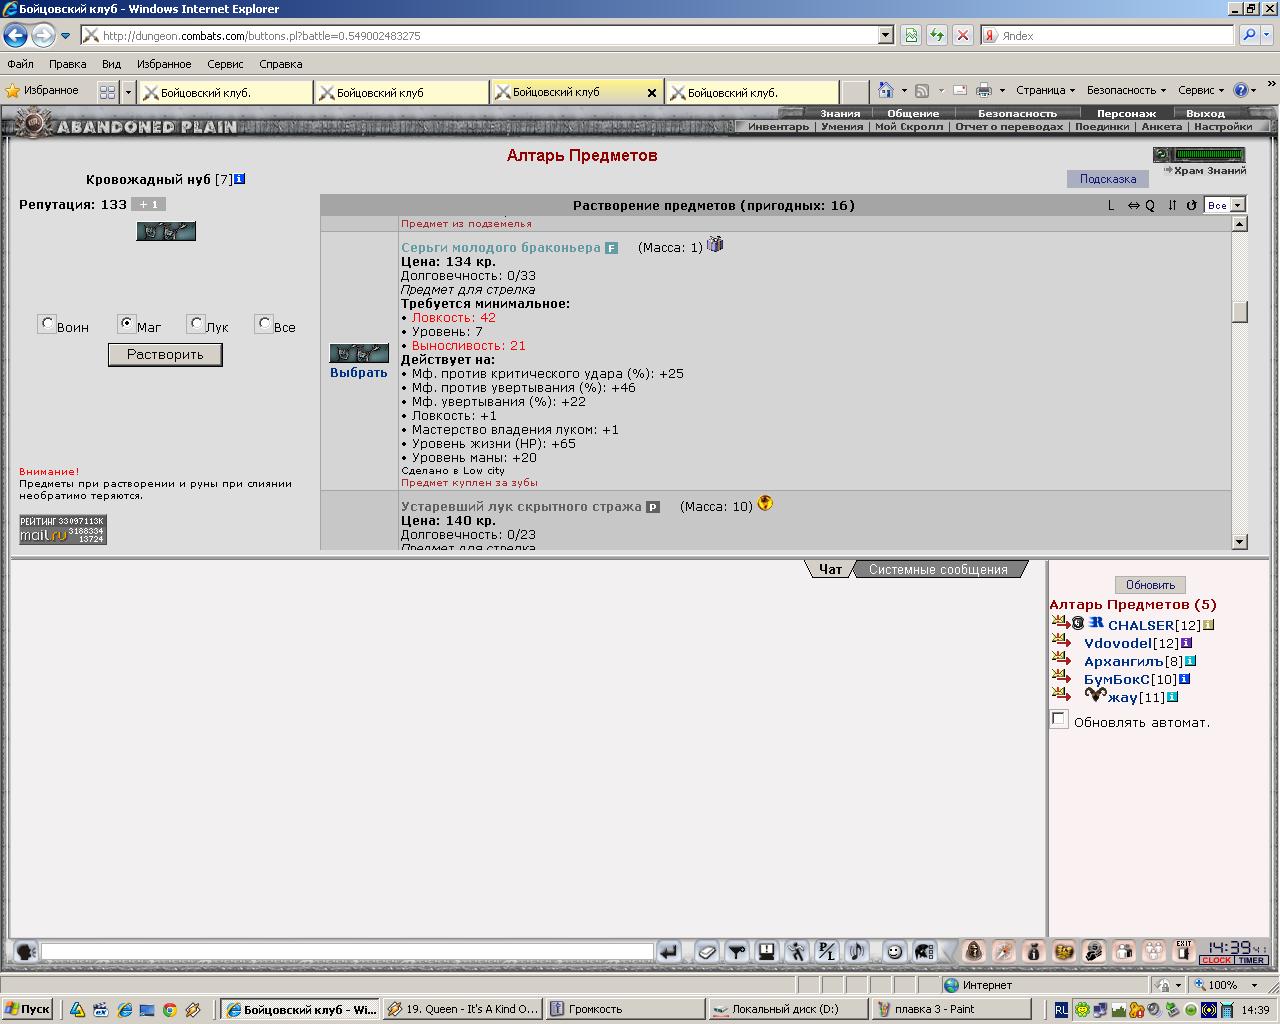Click the circular reload icon in items header
The height and width of the screenshot is (1024, 1280).
coord(1191,205)
